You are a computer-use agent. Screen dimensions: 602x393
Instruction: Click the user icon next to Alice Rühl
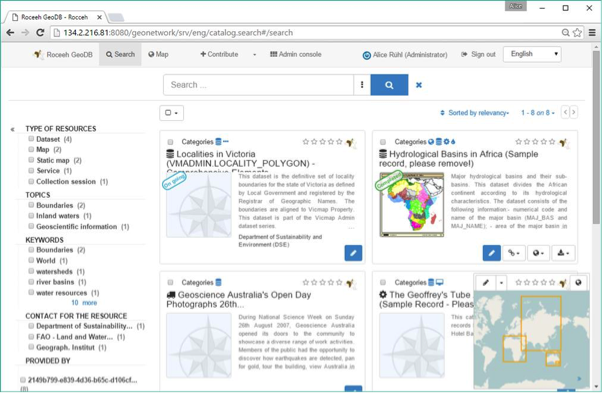click(367, 55)
